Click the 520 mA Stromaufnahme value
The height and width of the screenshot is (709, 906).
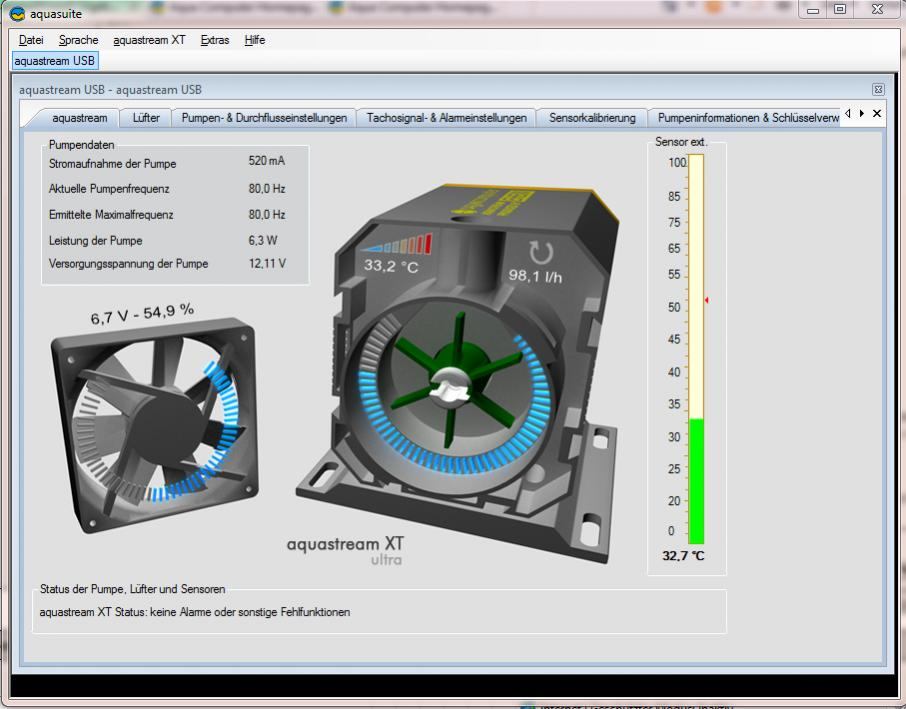[x=267, y=161]
